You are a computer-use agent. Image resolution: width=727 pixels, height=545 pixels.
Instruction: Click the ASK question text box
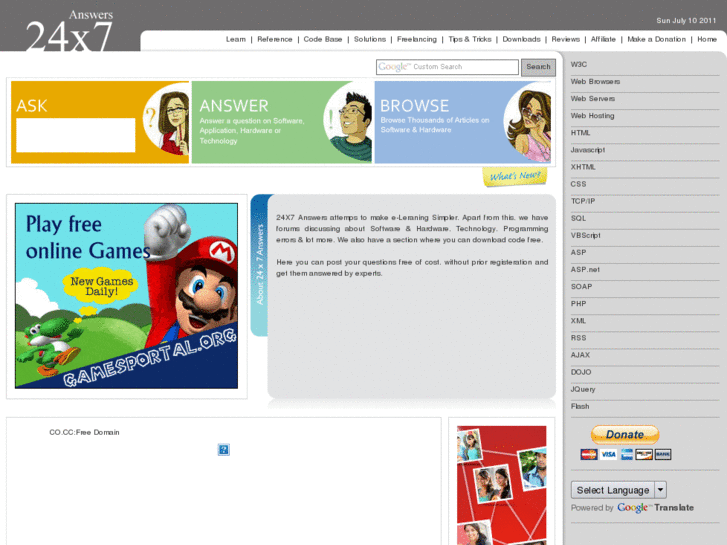click(x=76, y=135)
